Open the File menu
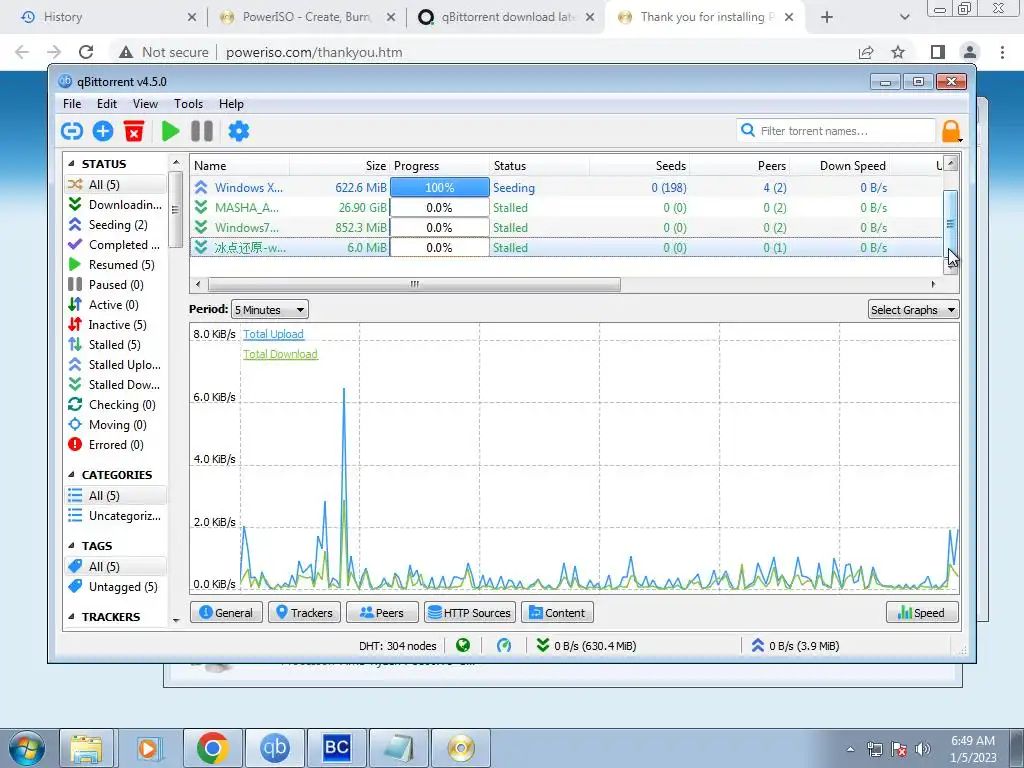The height and width of the screenshot is (768, 1024). pos(72,104)
